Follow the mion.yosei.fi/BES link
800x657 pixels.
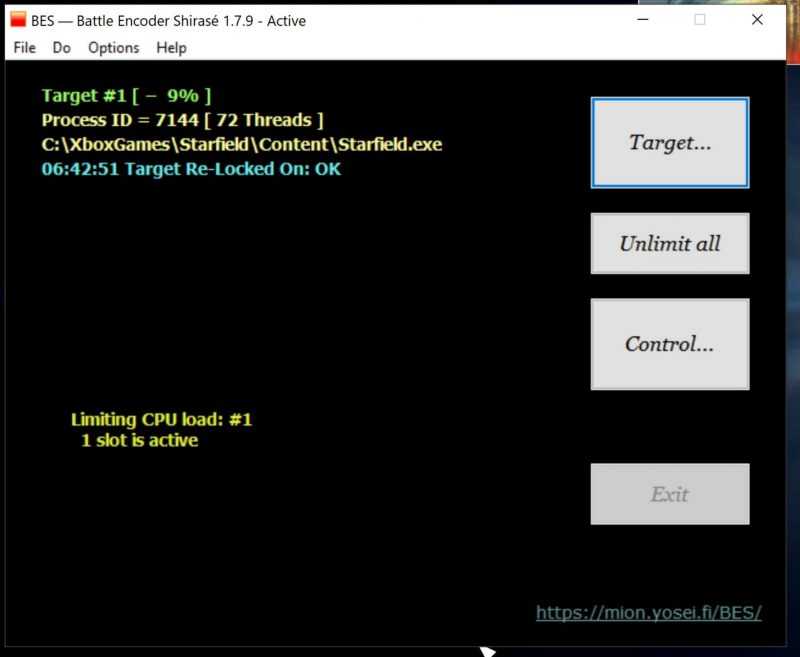point(648,612)
